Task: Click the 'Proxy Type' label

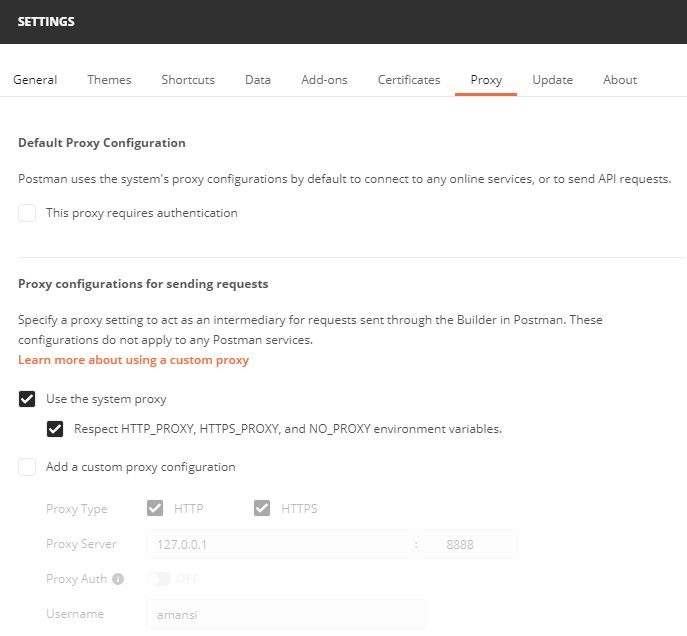Action: click(x=77, y=509)
